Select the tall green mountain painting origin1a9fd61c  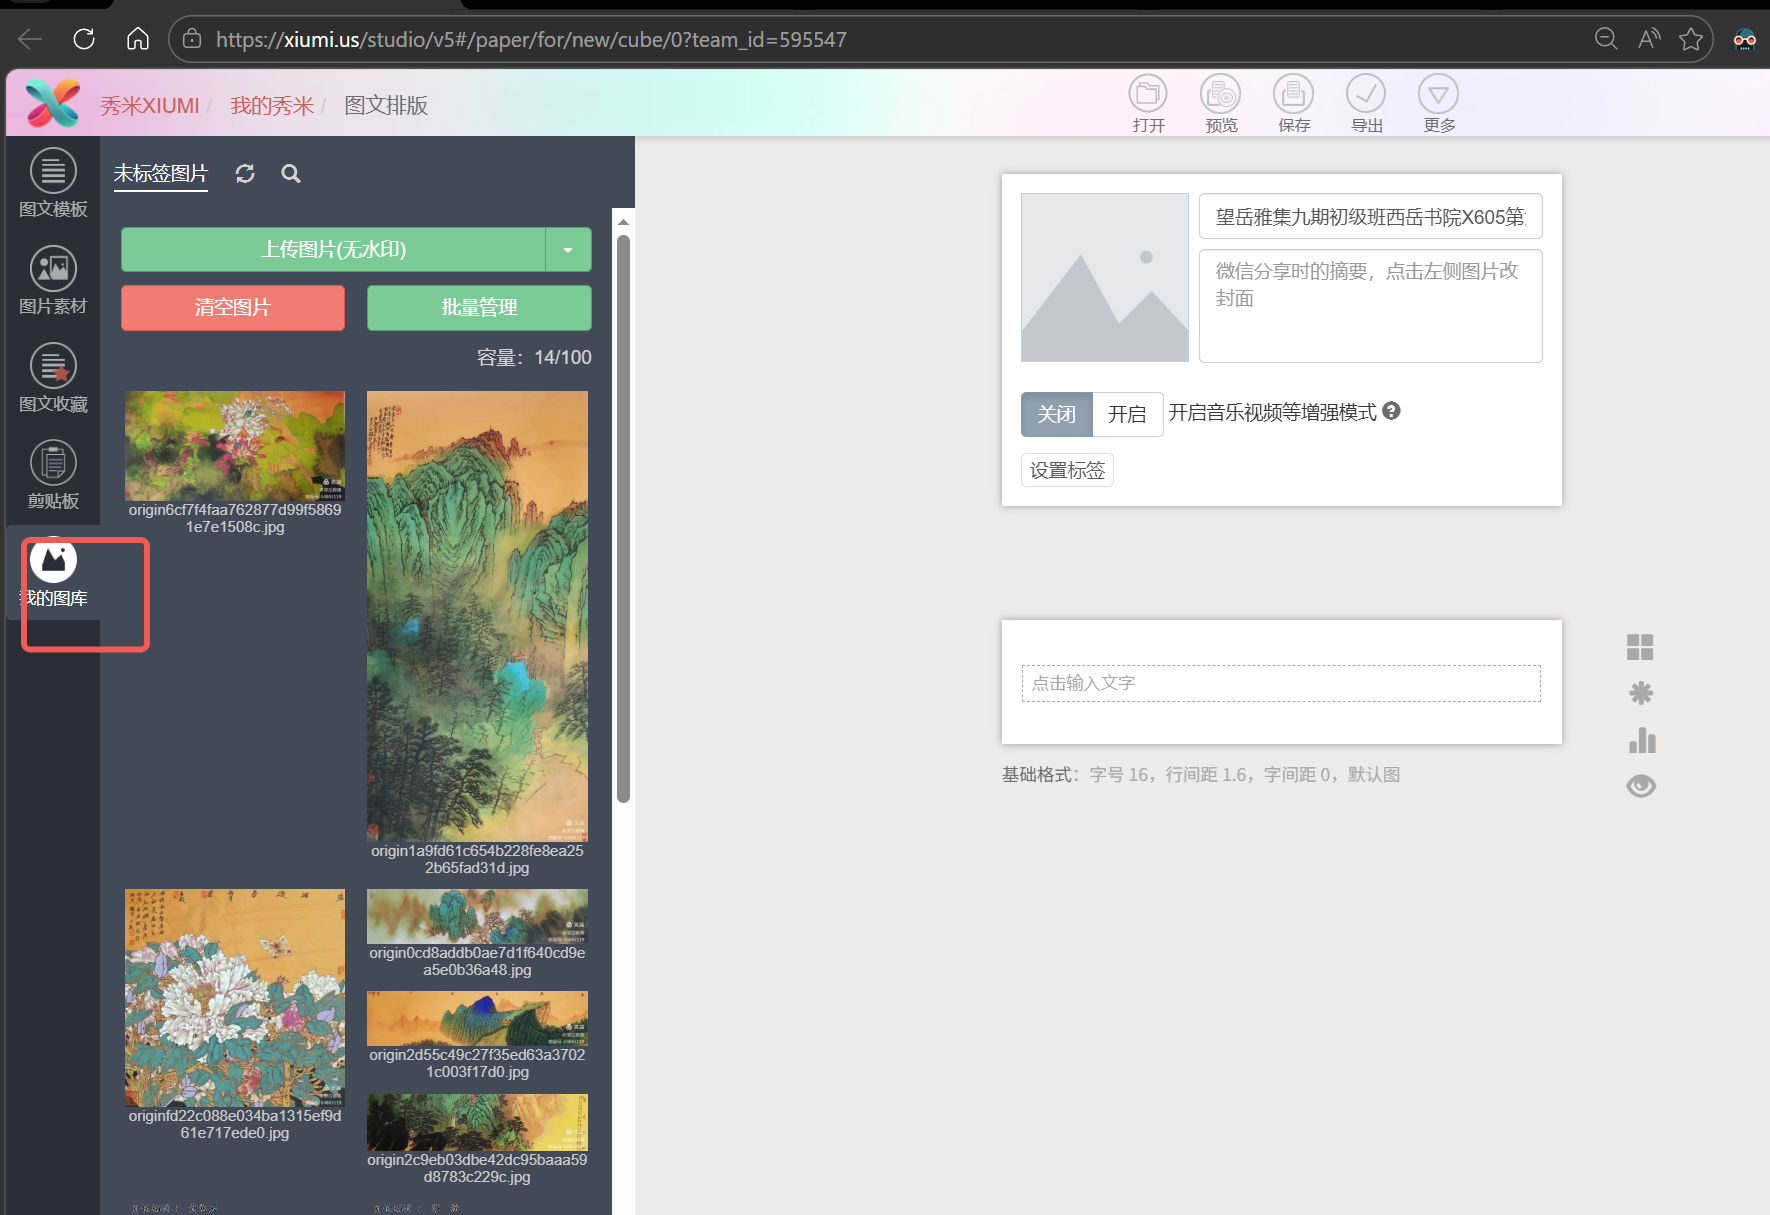pos(477,616)
